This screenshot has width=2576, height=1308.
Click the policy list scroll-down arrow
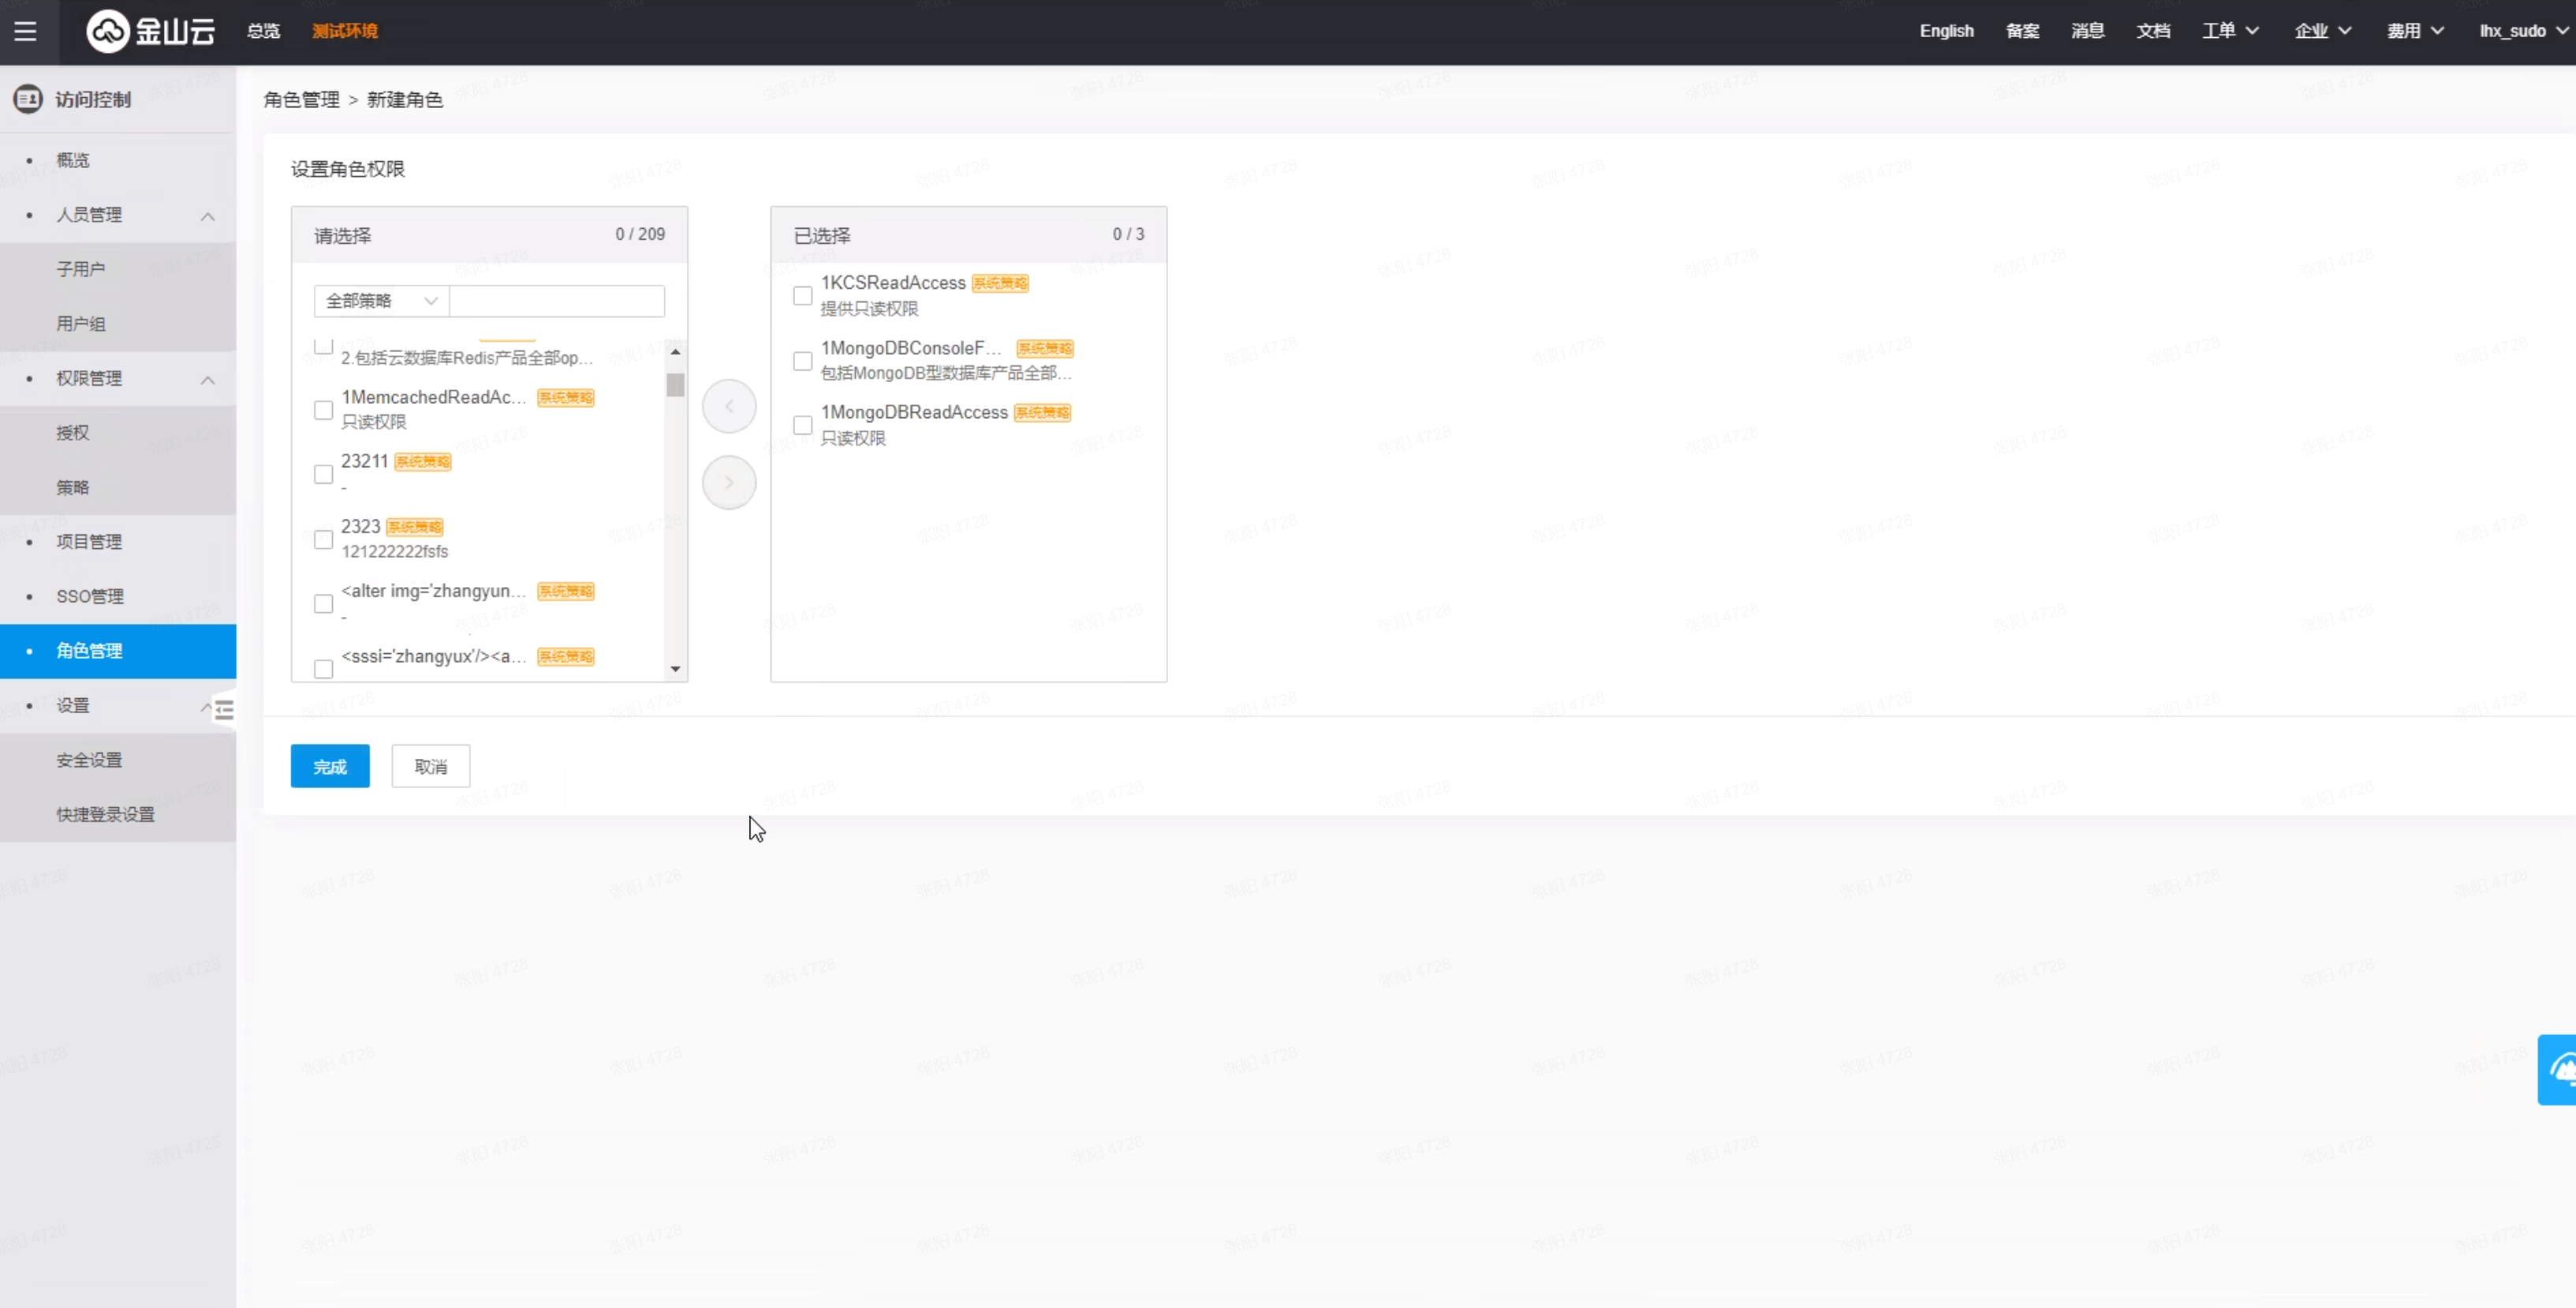676,669
